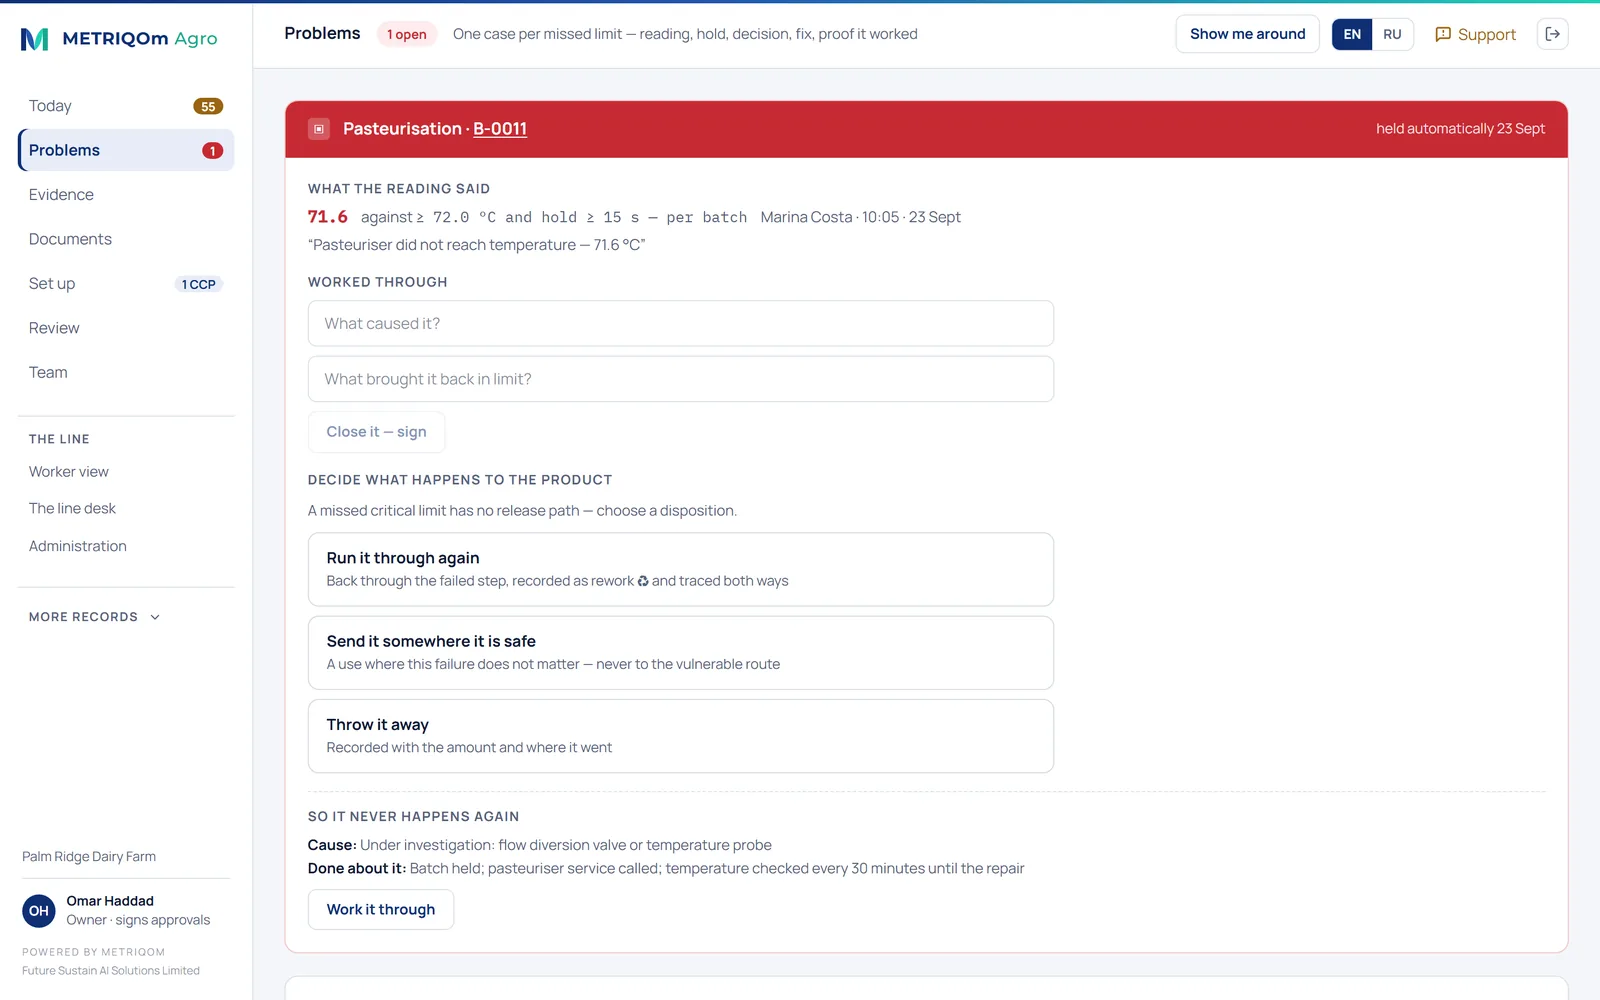Click Close it — sign button
Image resolution: width=1600 pixels, height=1000 pixels.
376,432
